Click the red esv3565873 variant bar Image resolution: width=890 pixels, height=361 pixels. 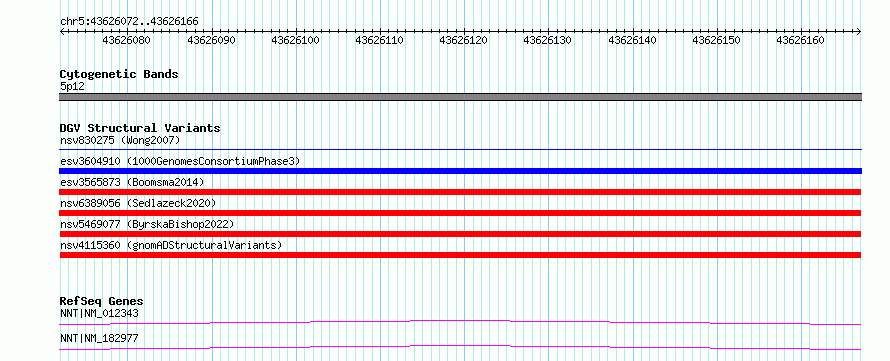(x=460, y=192)
